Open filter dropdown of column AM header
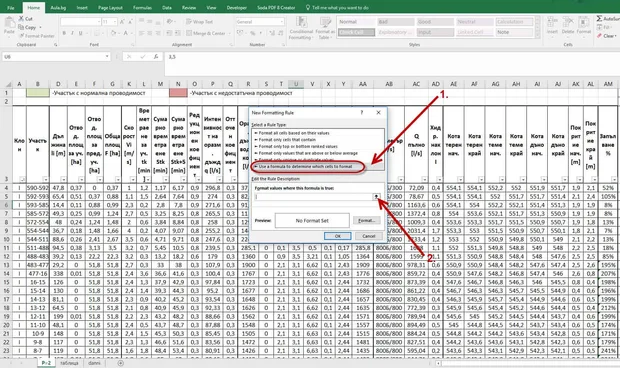The image size is (620, 368). (613, 179)
